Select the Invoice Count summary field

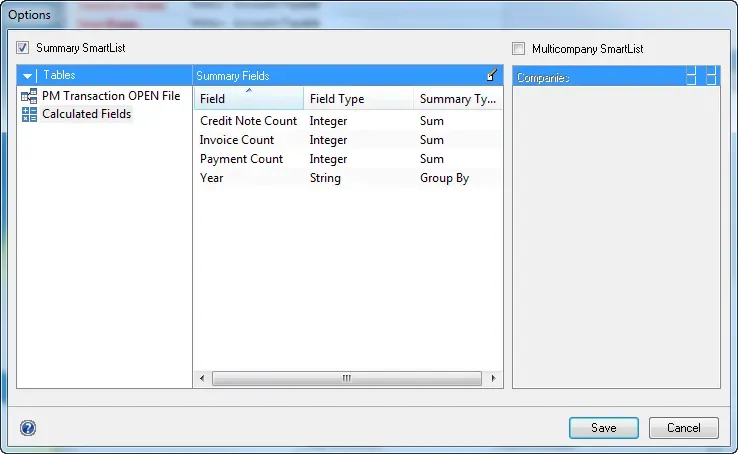(237, 140)
